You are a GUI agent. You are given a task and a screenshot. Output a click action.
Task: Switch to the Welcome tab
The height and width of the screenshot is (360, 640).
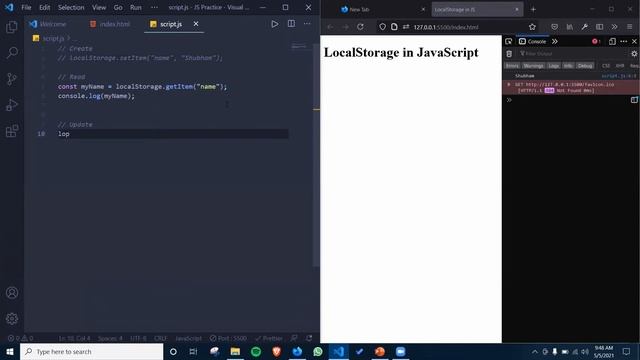pos(48,24)
